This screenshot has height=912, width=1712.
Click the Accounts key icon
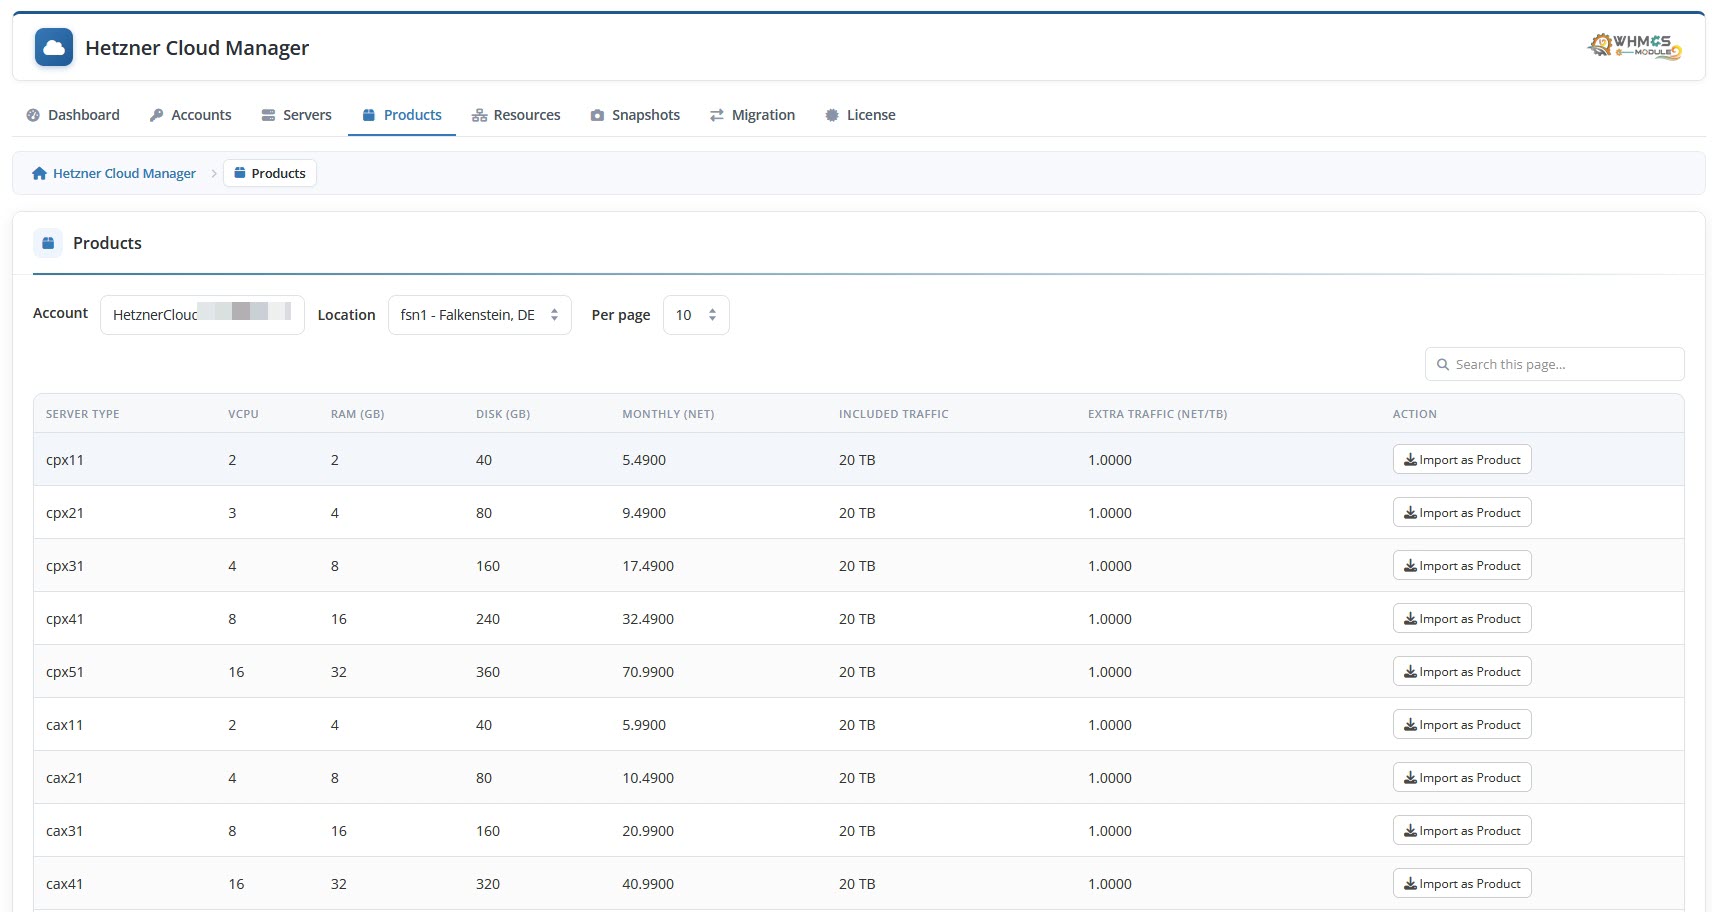pyautogui.click(x=156, y=115)
